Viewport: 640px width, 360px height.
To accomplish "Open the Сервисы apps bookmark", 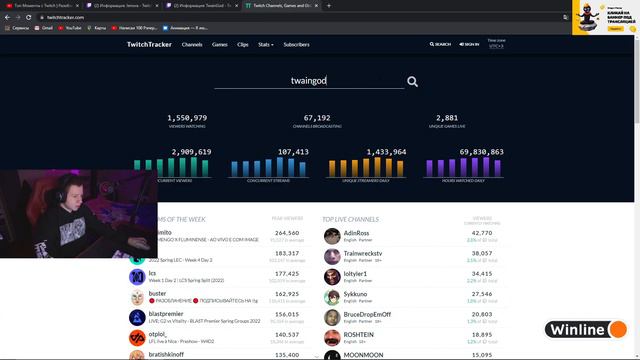I will click(x=17, y=28).
